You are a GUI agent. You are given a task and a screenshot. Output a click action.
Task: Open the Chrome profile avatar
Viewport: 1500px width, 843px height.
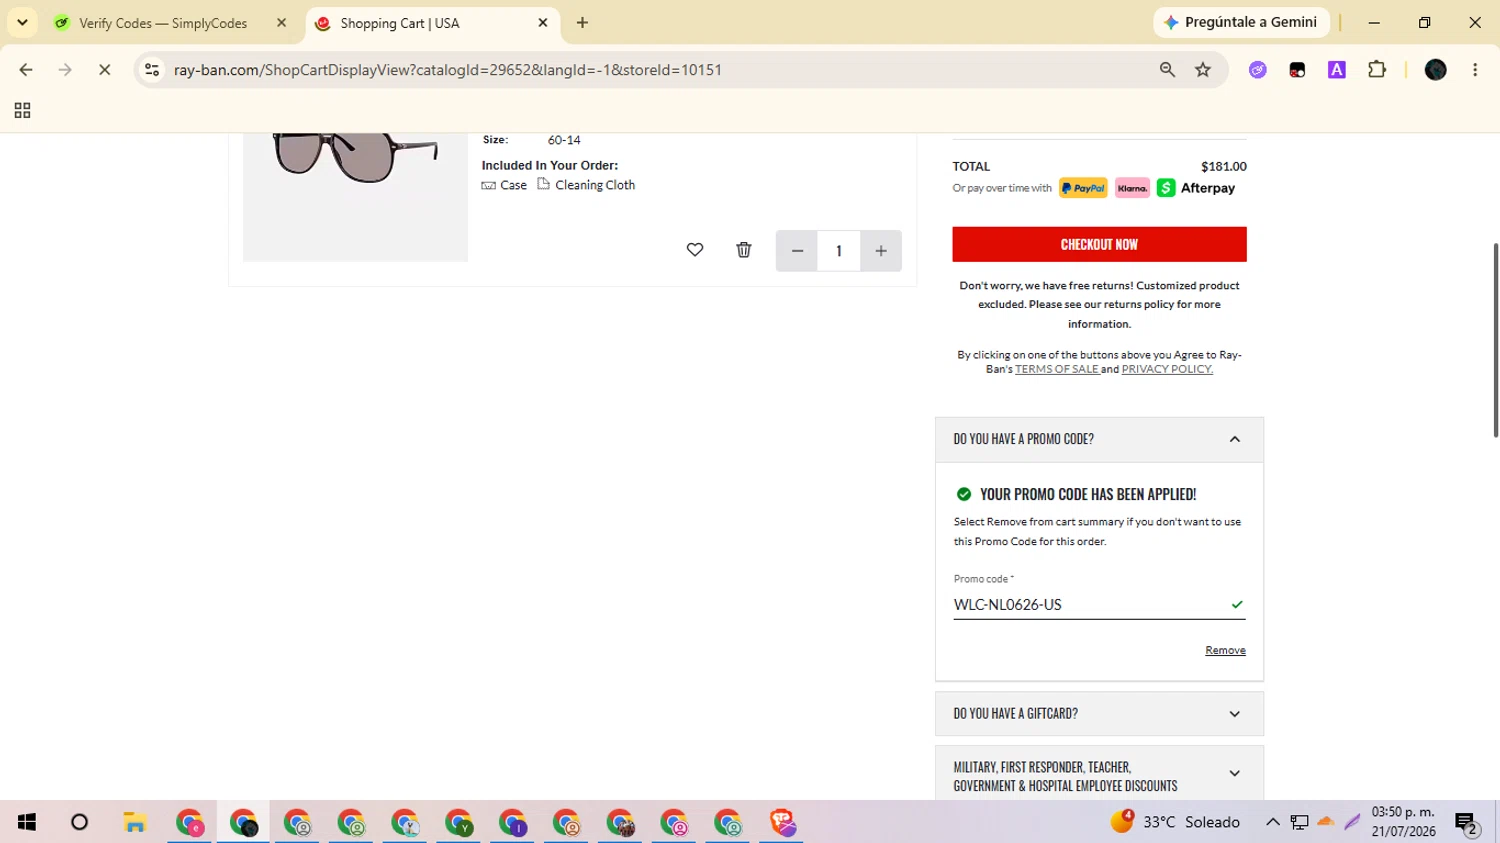(1436, 70)
